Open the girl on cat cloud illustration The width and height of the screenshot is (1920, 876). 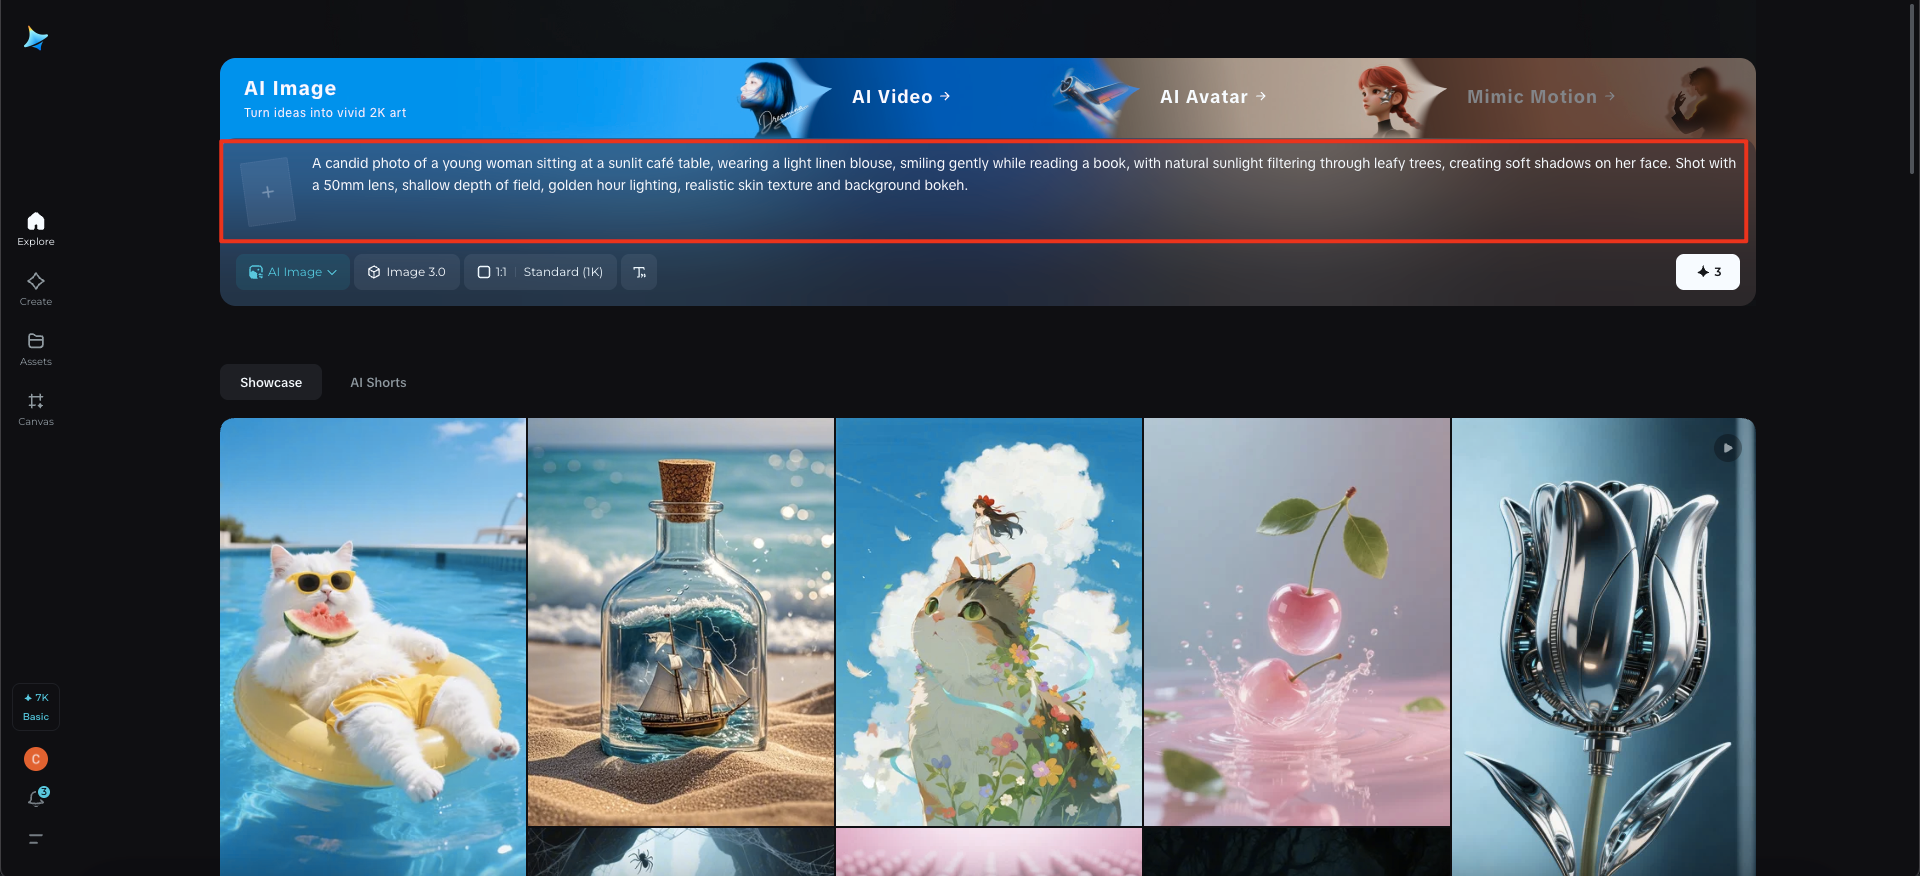point(989,622)
